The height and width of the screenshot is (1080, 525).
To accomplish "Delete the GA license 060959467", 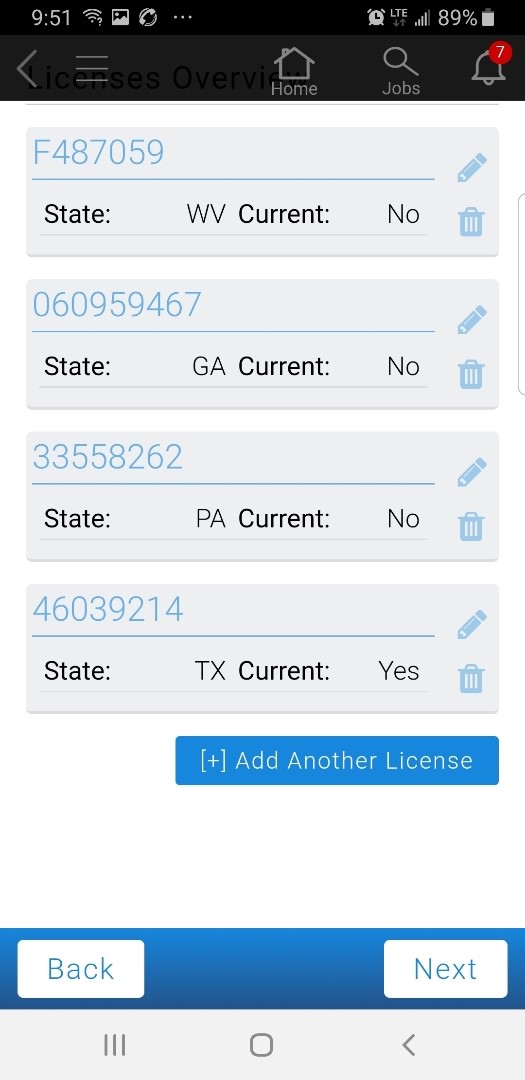I will 471,375.
